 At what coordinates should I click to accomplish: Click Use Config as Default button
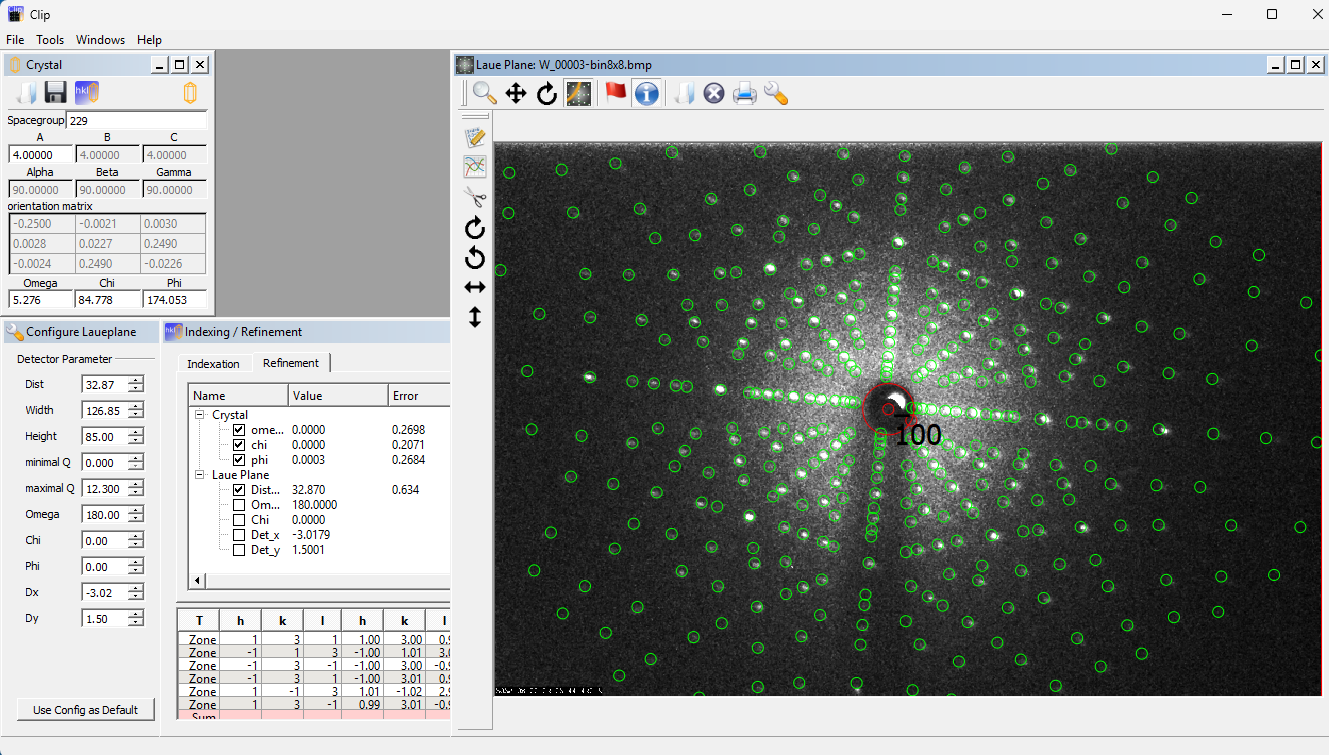coord(85,710)
